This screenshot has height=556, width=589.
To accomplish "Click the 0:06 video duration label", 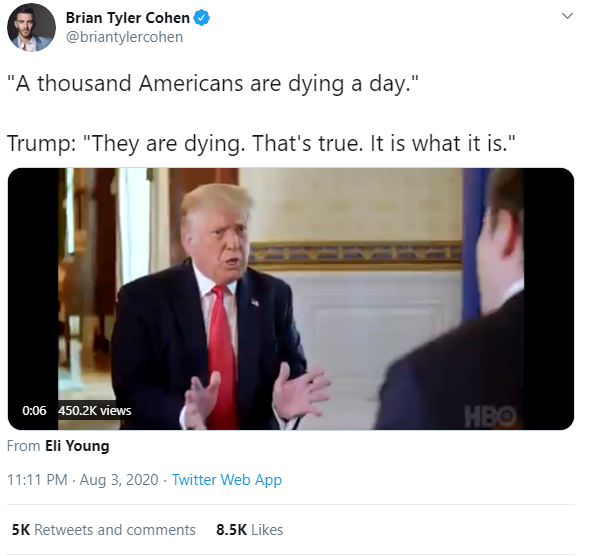I will point(34,411).
